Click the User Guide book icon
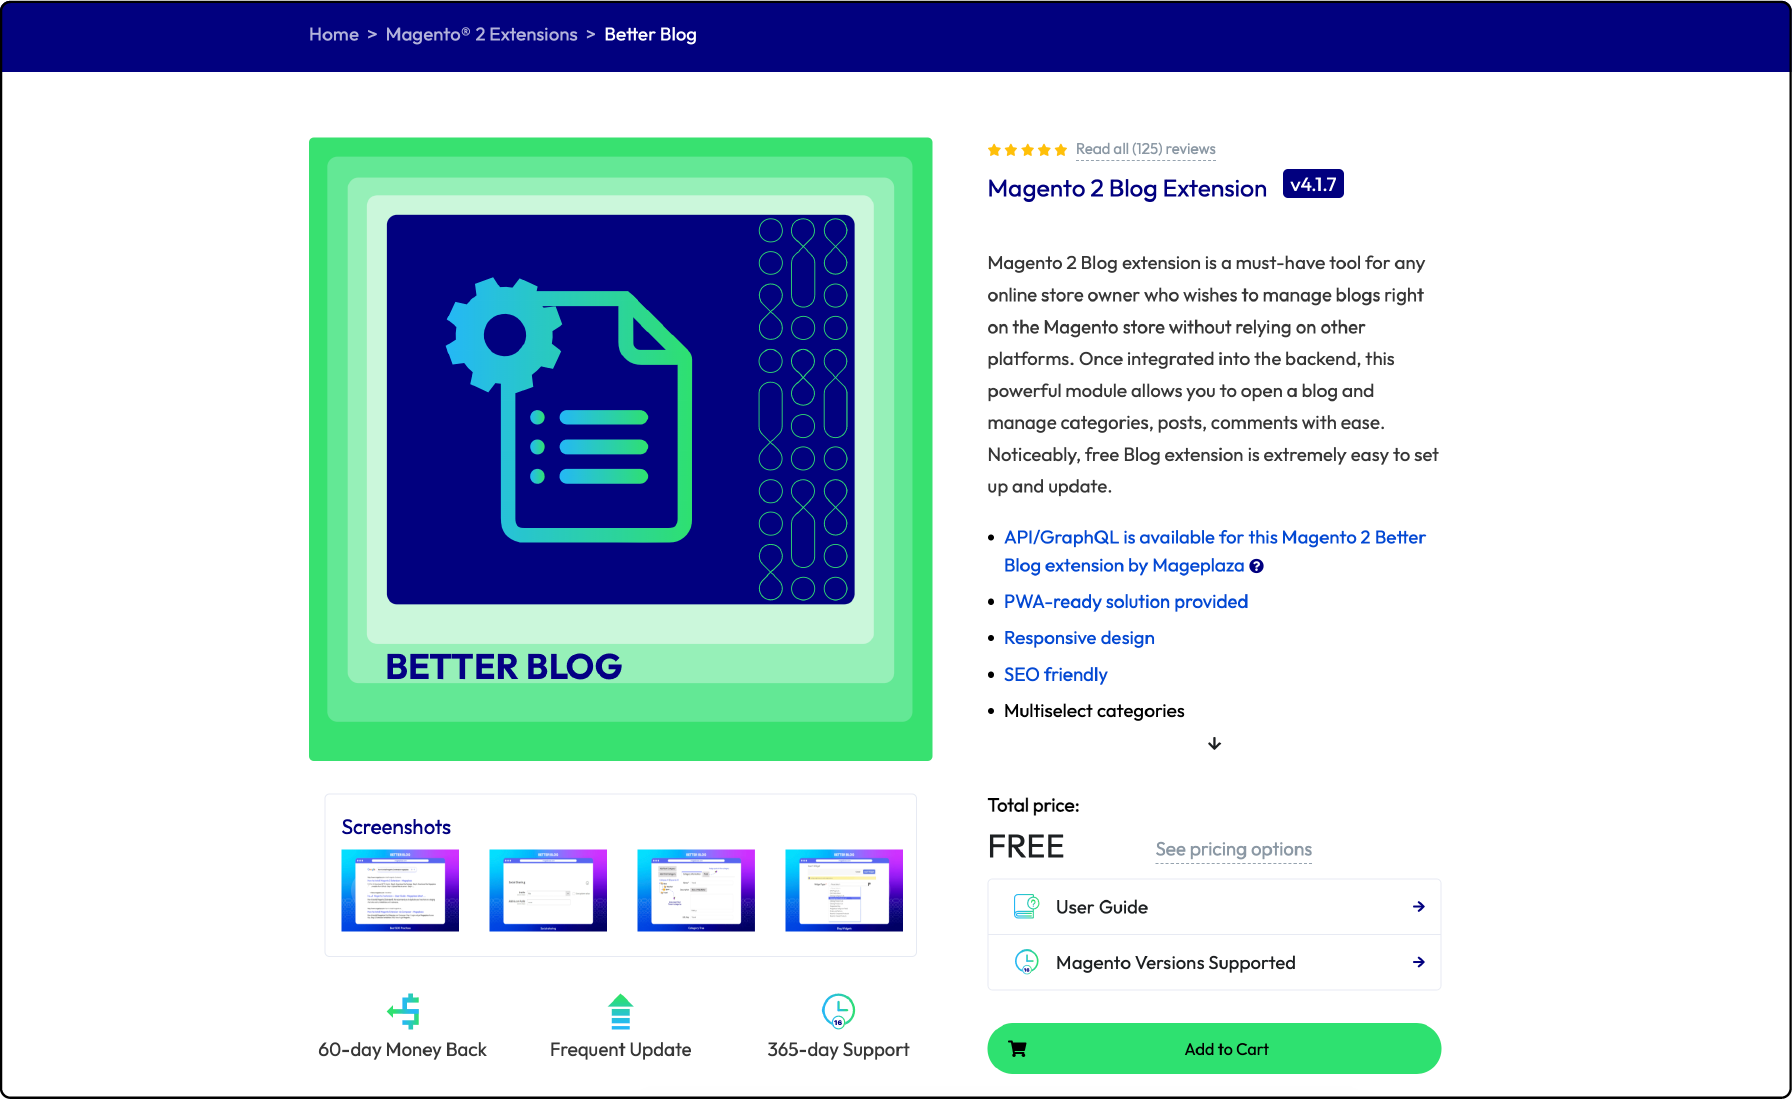This screenshot has height=1099, width=1792. click(1026, 907)
